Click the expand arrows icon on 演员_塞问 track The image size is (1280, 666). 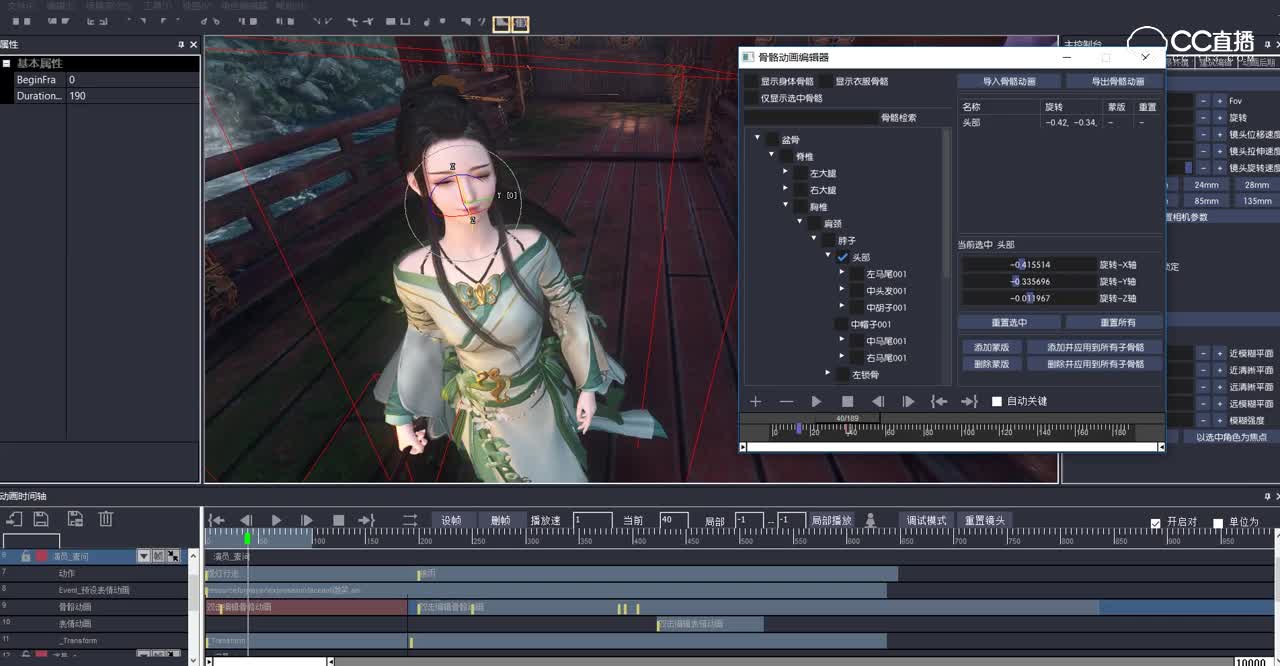[173, 556]
